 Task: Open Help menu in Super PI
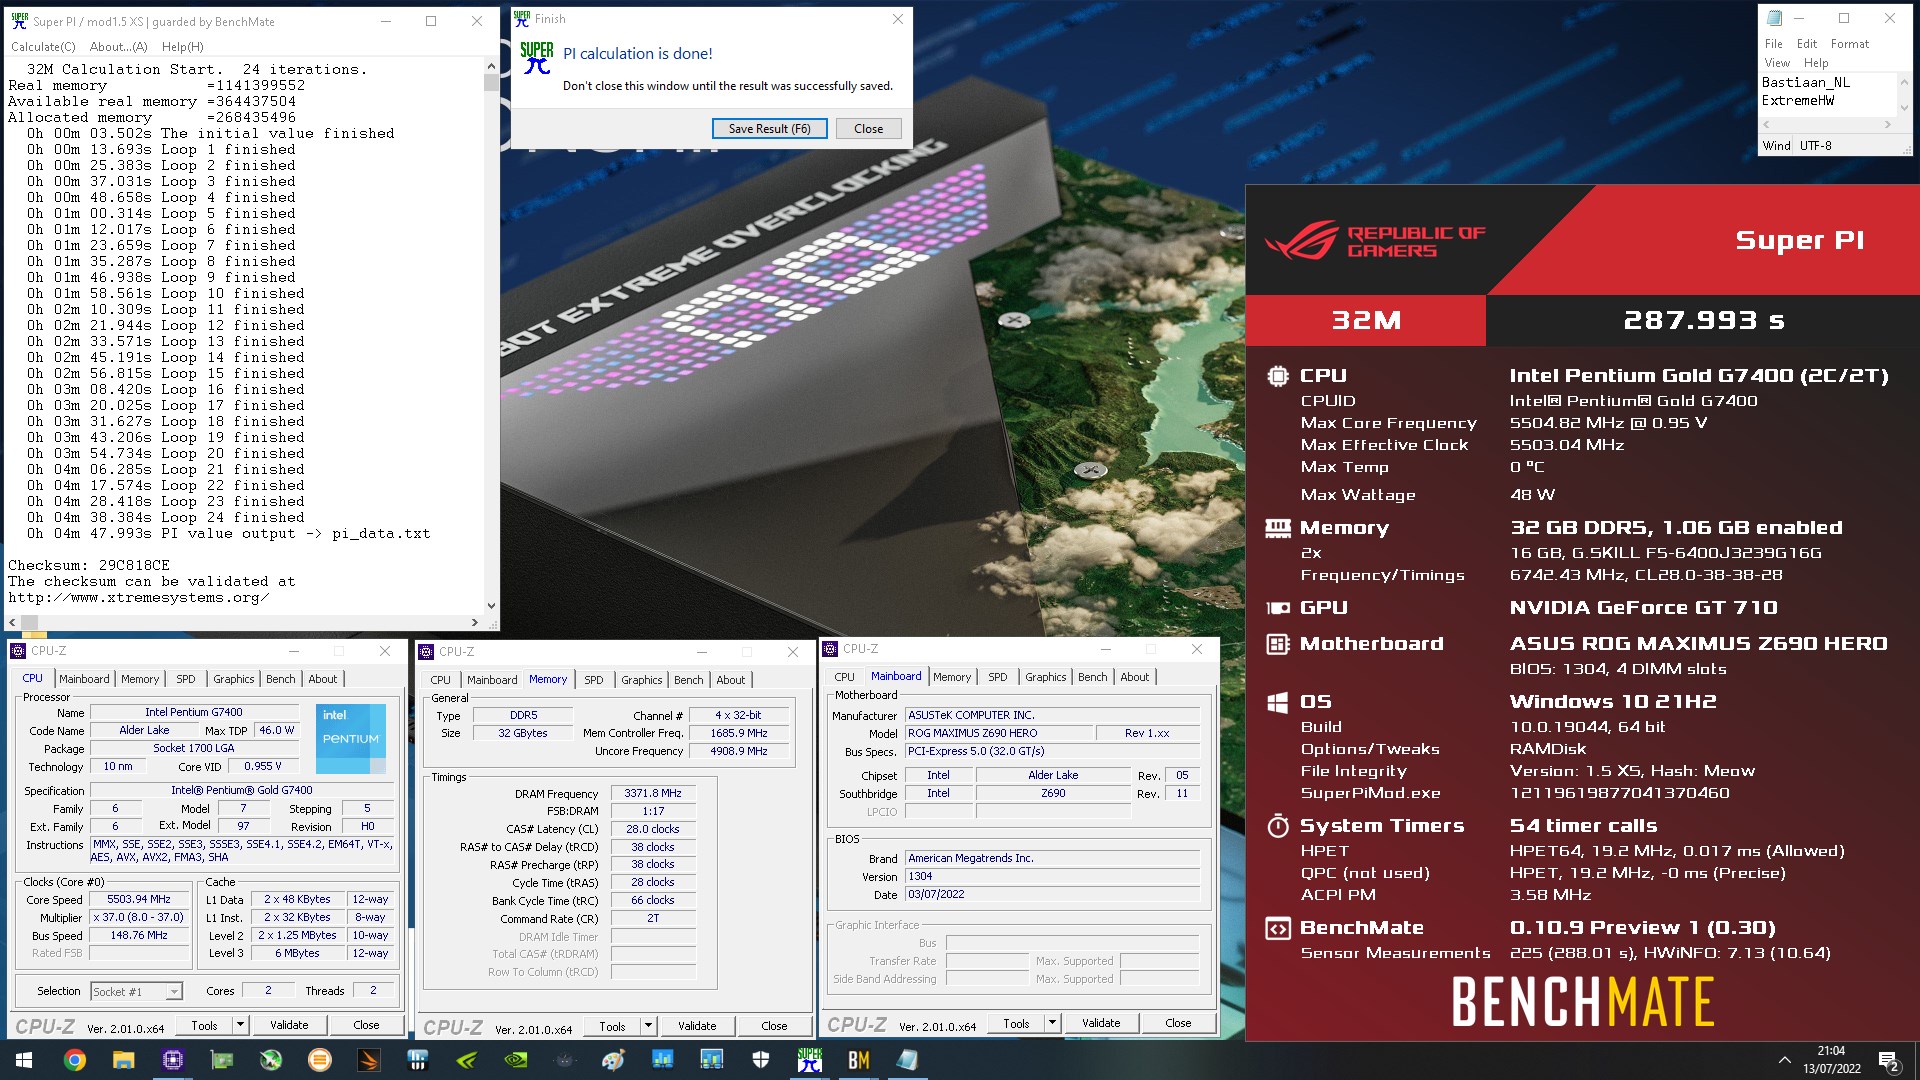[182, 47]
